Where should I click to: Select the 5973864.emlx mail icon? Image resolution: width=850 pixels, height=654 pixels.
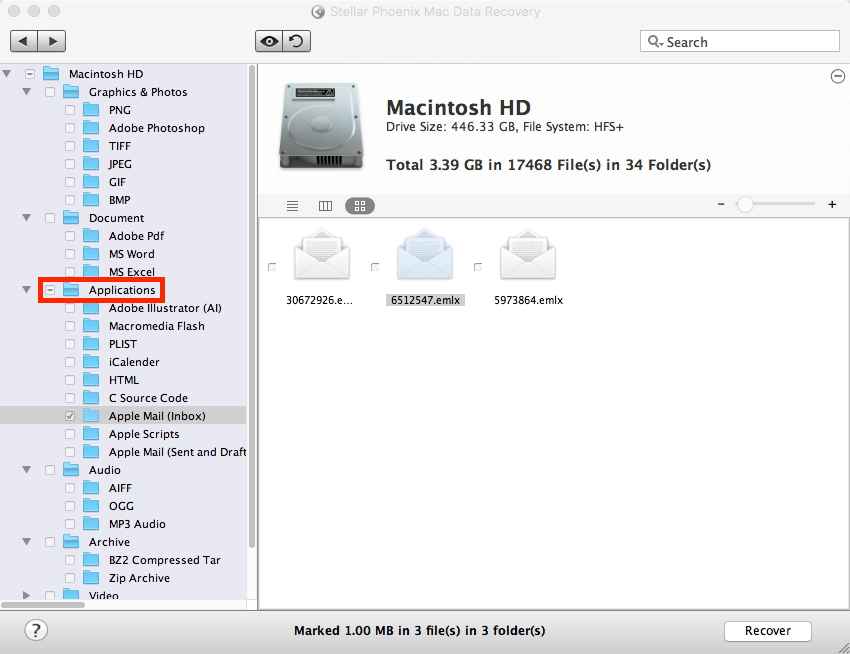point(528,254)
